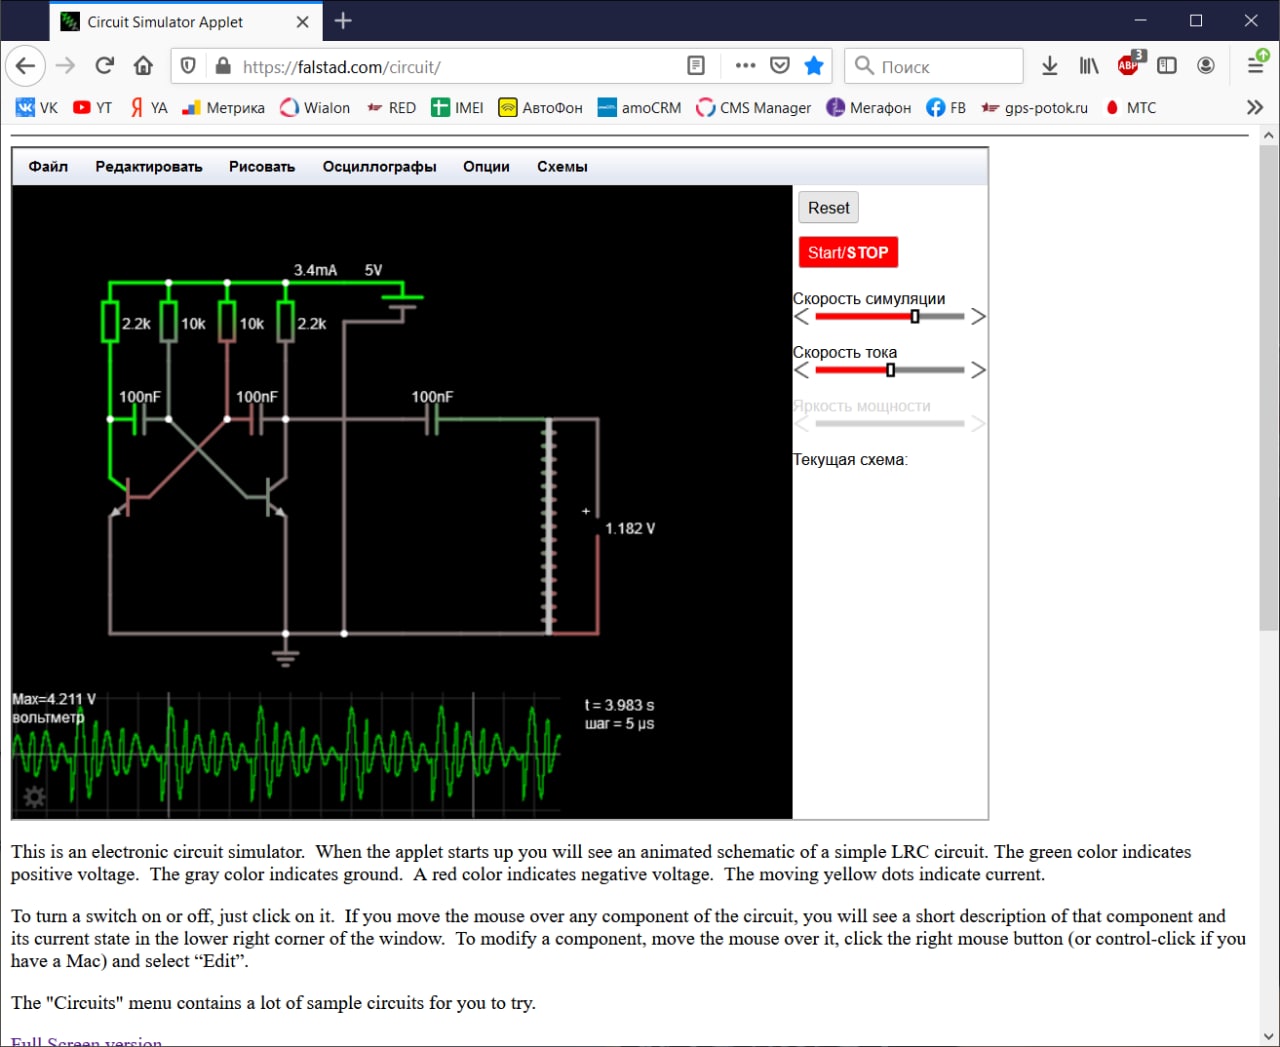
Task: Increase Скорость тока with right arrow
Action: coord(978,370)
